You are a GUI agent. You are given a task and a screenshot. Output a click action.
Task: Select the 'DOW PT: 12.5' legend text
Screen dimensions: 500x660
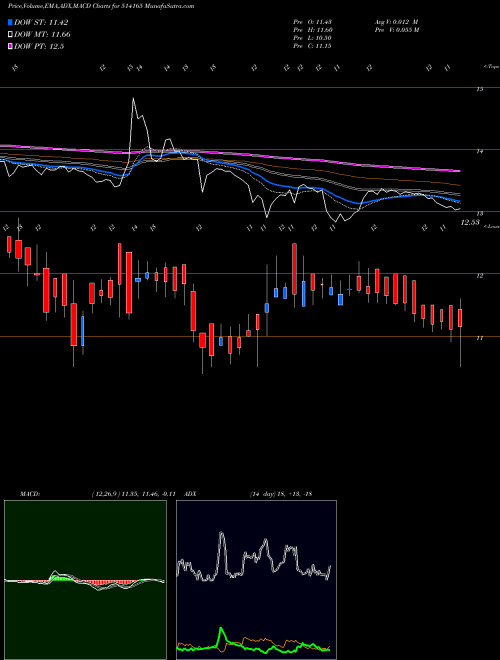pos(39,46)
